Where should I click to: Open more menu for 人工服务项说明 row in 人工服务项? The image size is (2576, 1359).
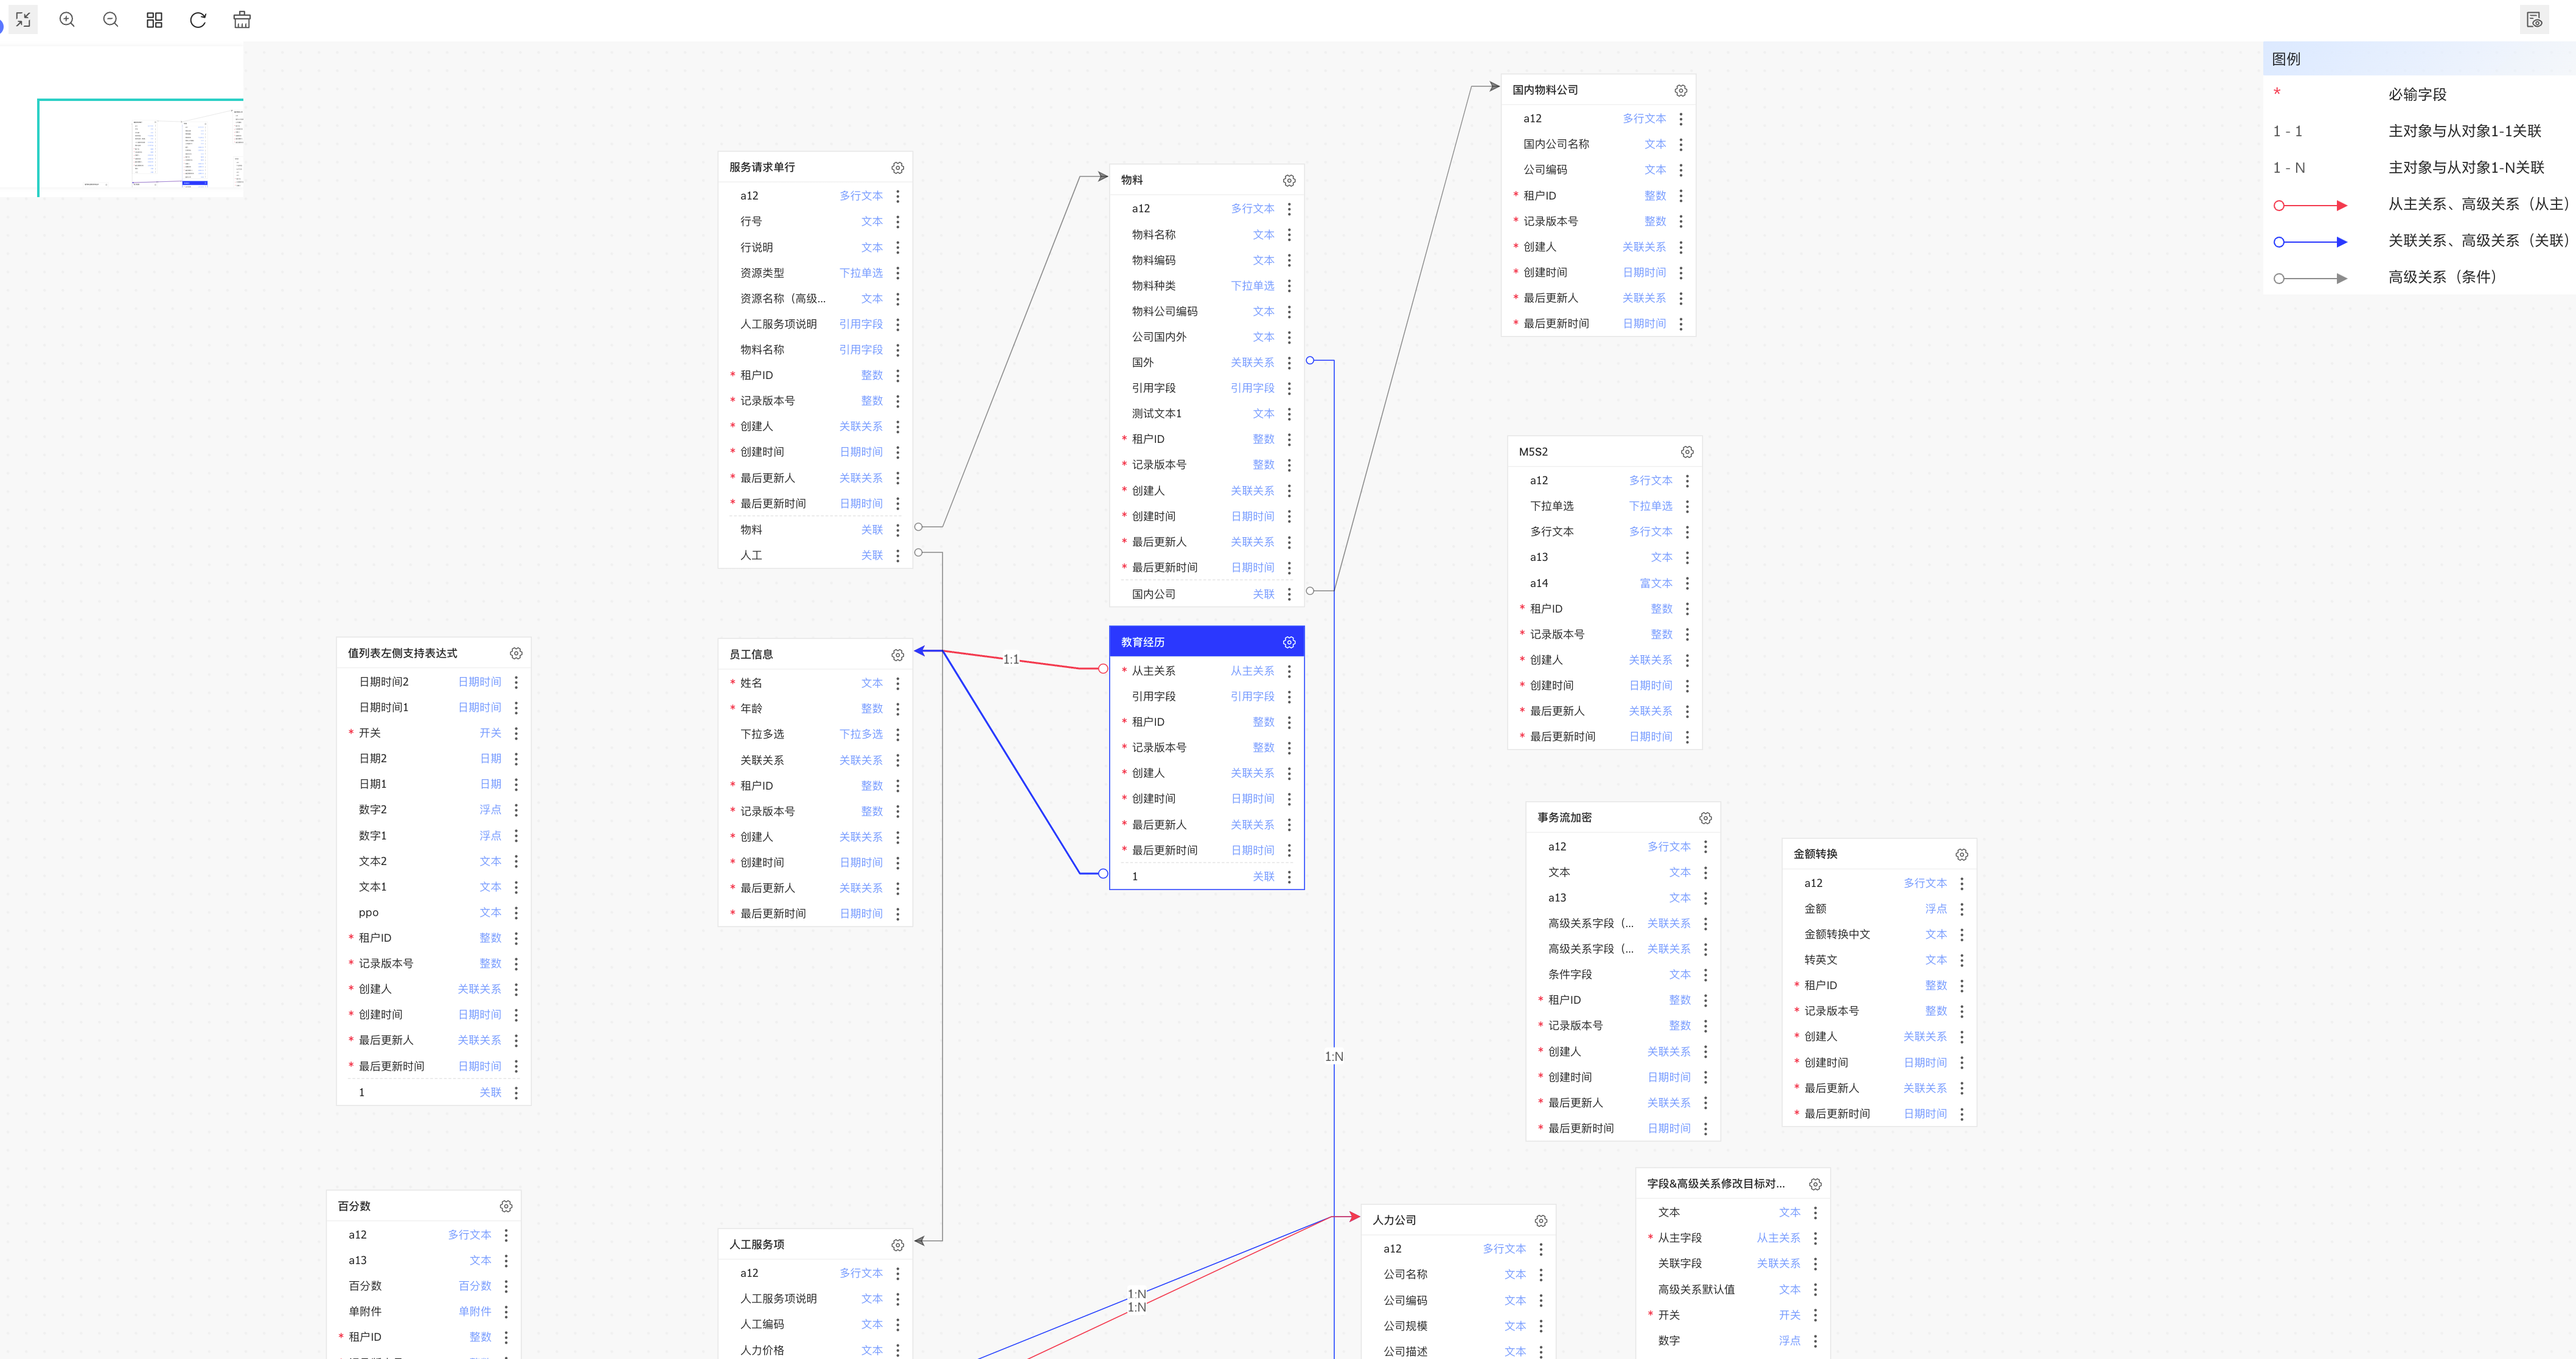click(897, 1299)
